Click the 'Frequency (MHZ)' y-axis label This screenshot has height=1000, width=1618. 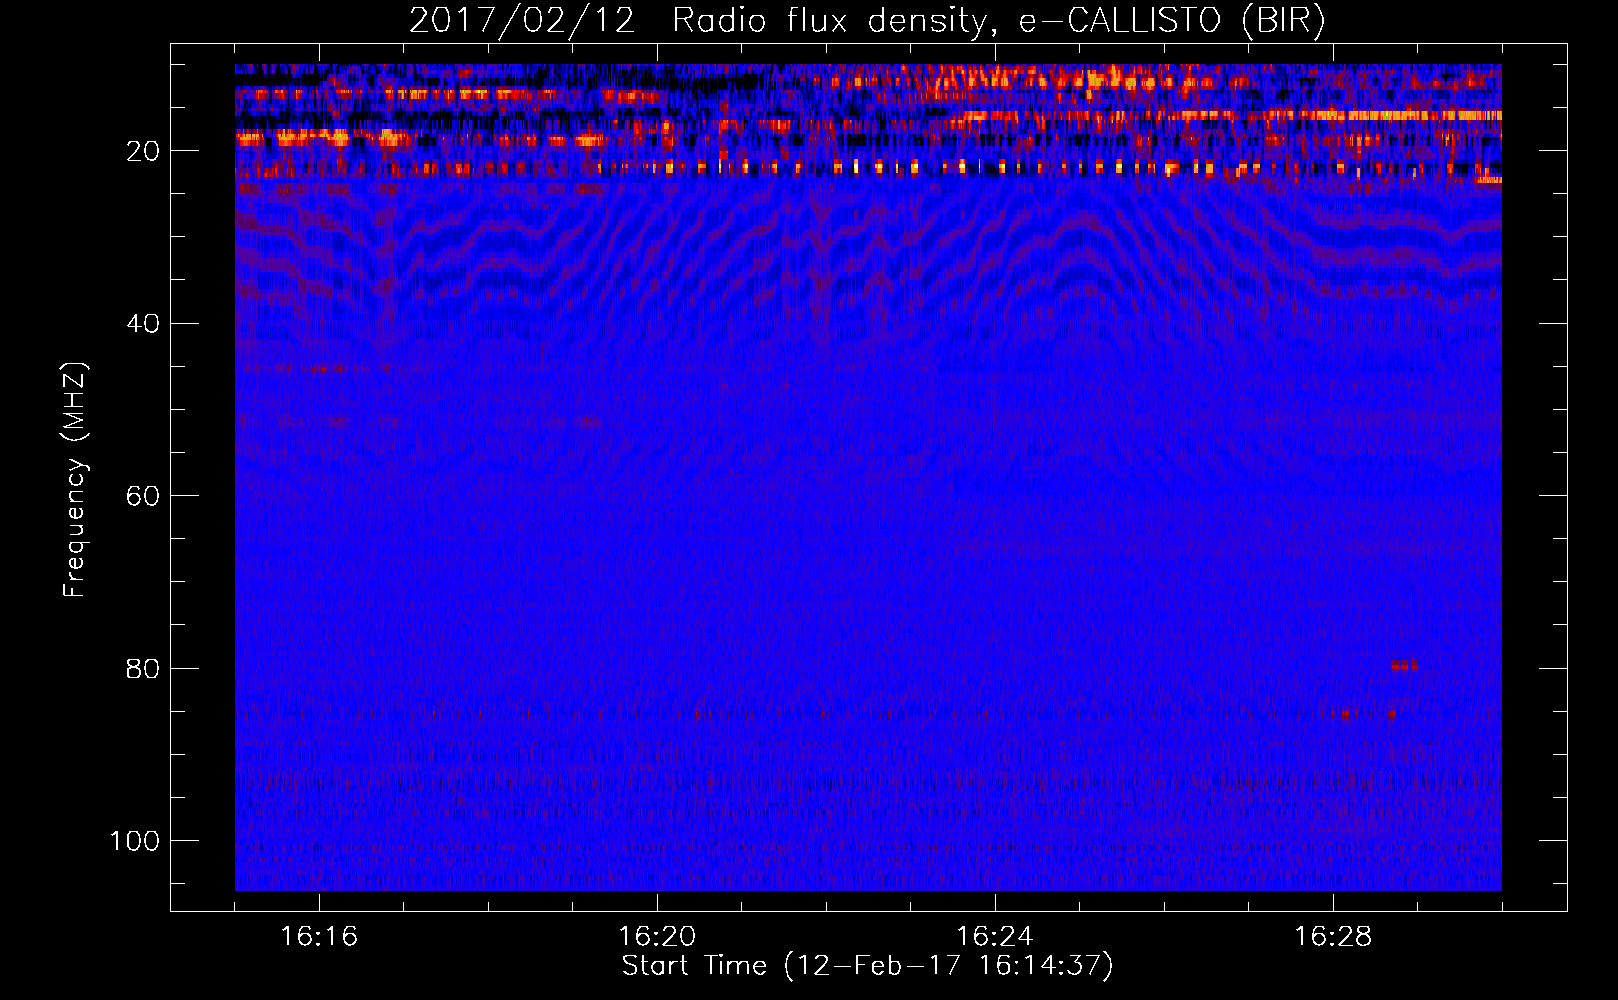75,479
